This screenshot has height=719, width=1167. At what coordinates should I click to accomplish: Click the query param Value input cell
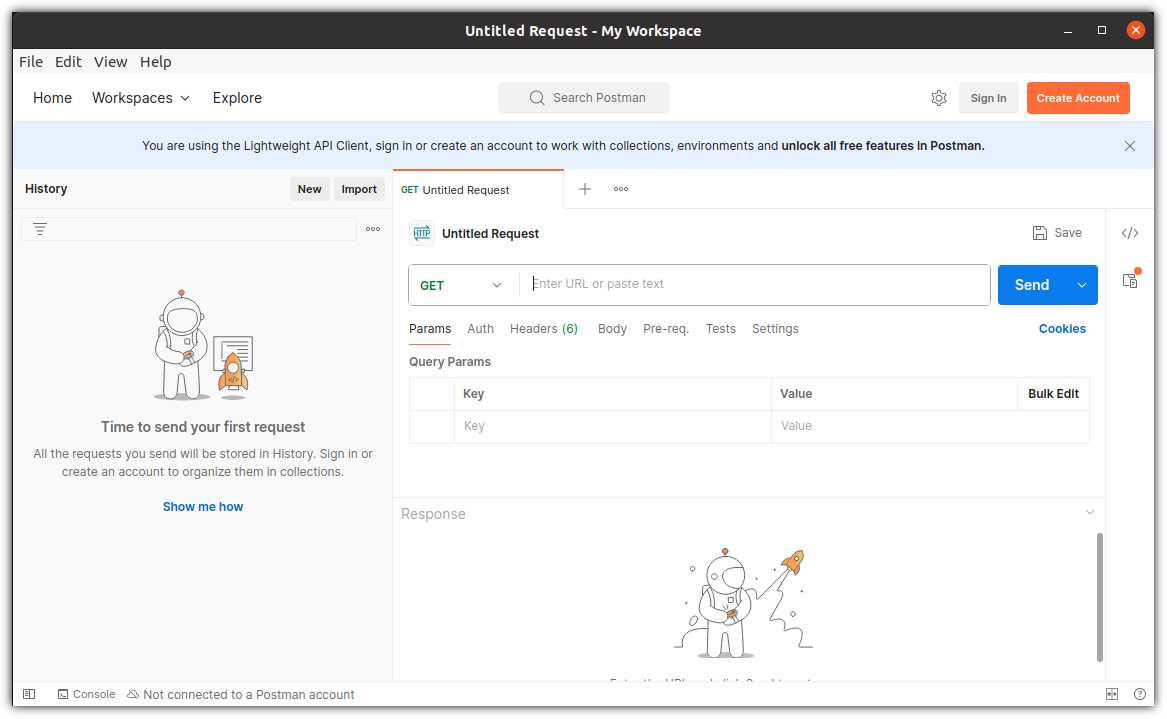click(x=930, y=426)
